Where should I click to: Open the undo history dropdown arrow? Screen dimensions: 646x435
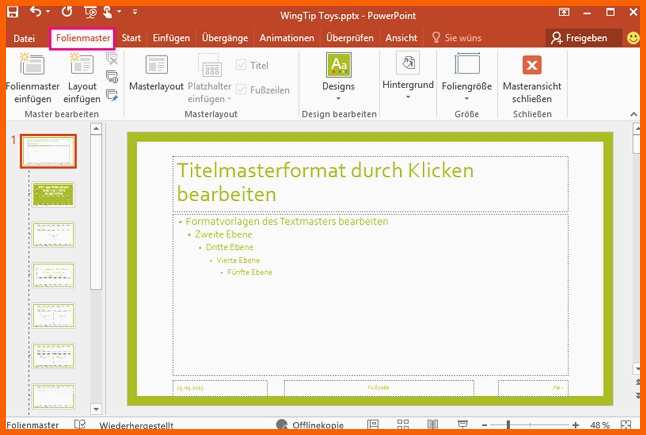48,12
